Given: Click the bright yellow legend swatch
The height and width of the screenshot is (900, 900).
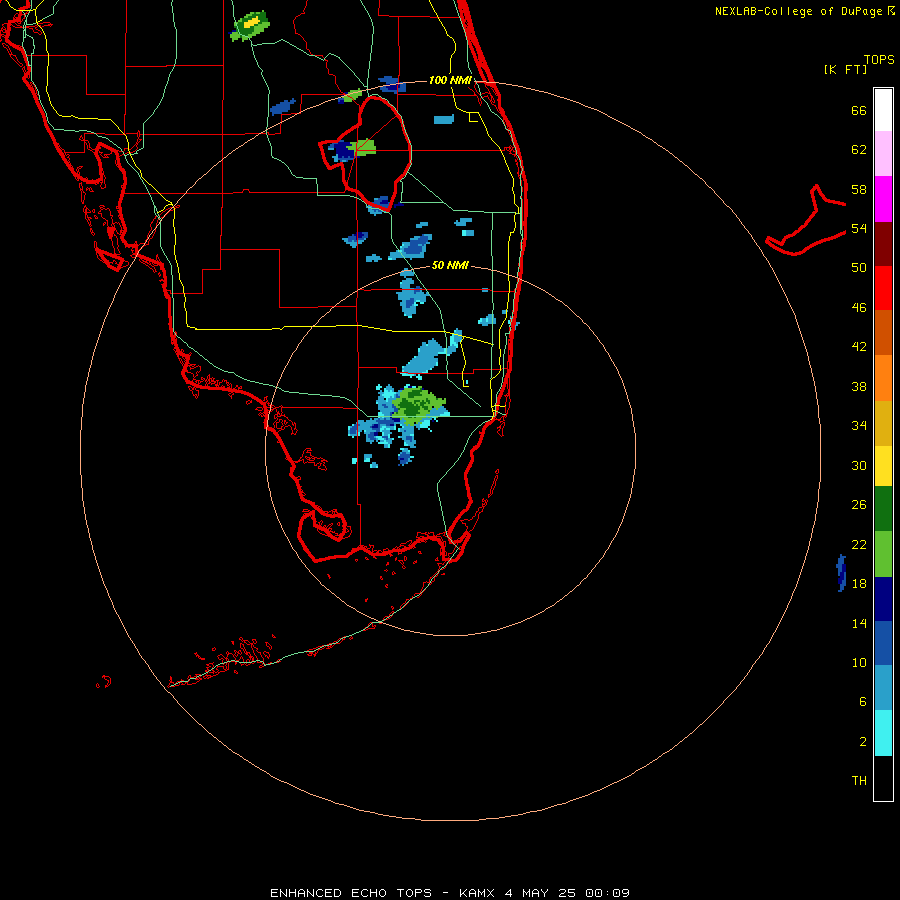Looking at the screenshot, I should point(883,466).
